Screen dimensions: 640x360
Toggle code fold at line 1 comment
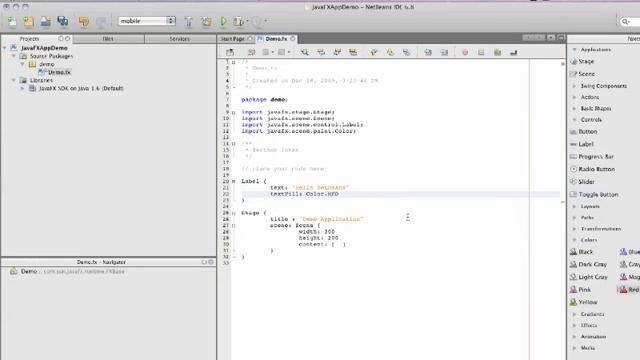click(234, 62)
